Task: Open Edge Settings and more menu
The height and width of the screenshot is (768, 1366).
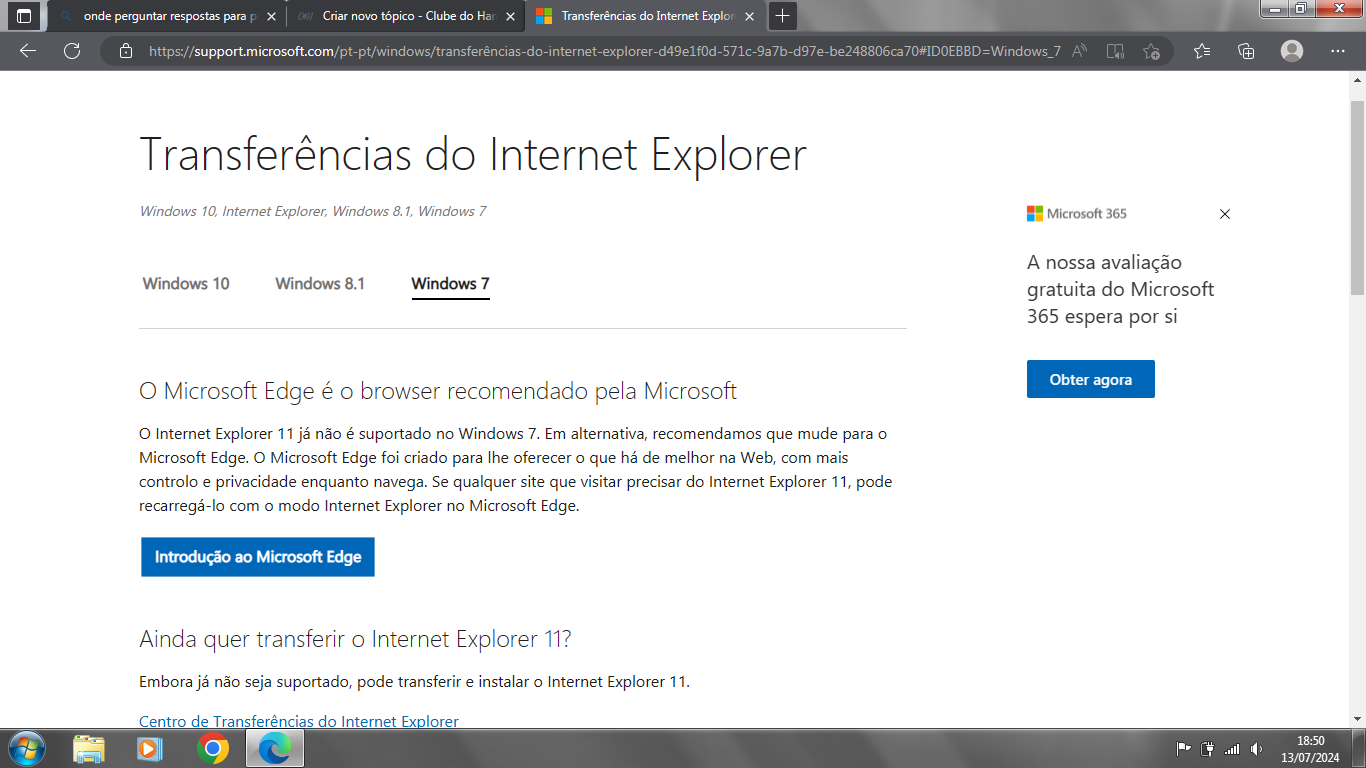Action: [x=1338, y=51]
